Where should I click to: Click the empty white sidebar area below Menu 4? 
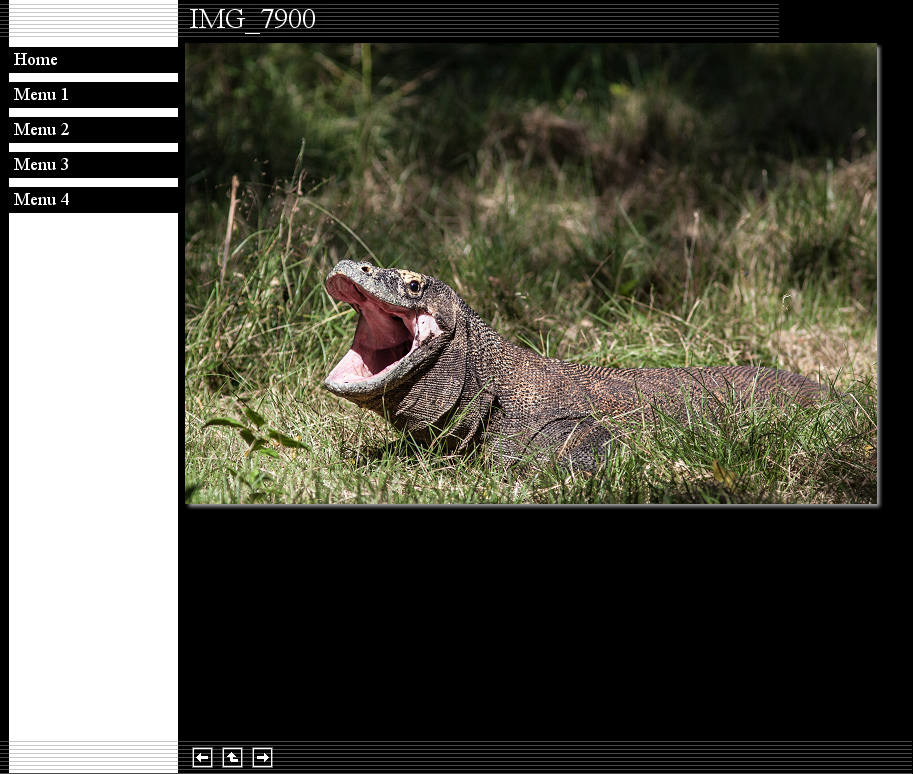click(x=93, y=470)
